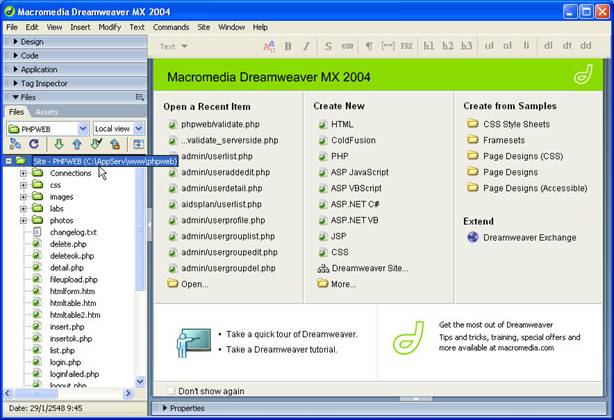Create a new PHP document
Image resolution: width=614 pixels, height=420 pixels.
pyautogui.click(x=340, y=156)
